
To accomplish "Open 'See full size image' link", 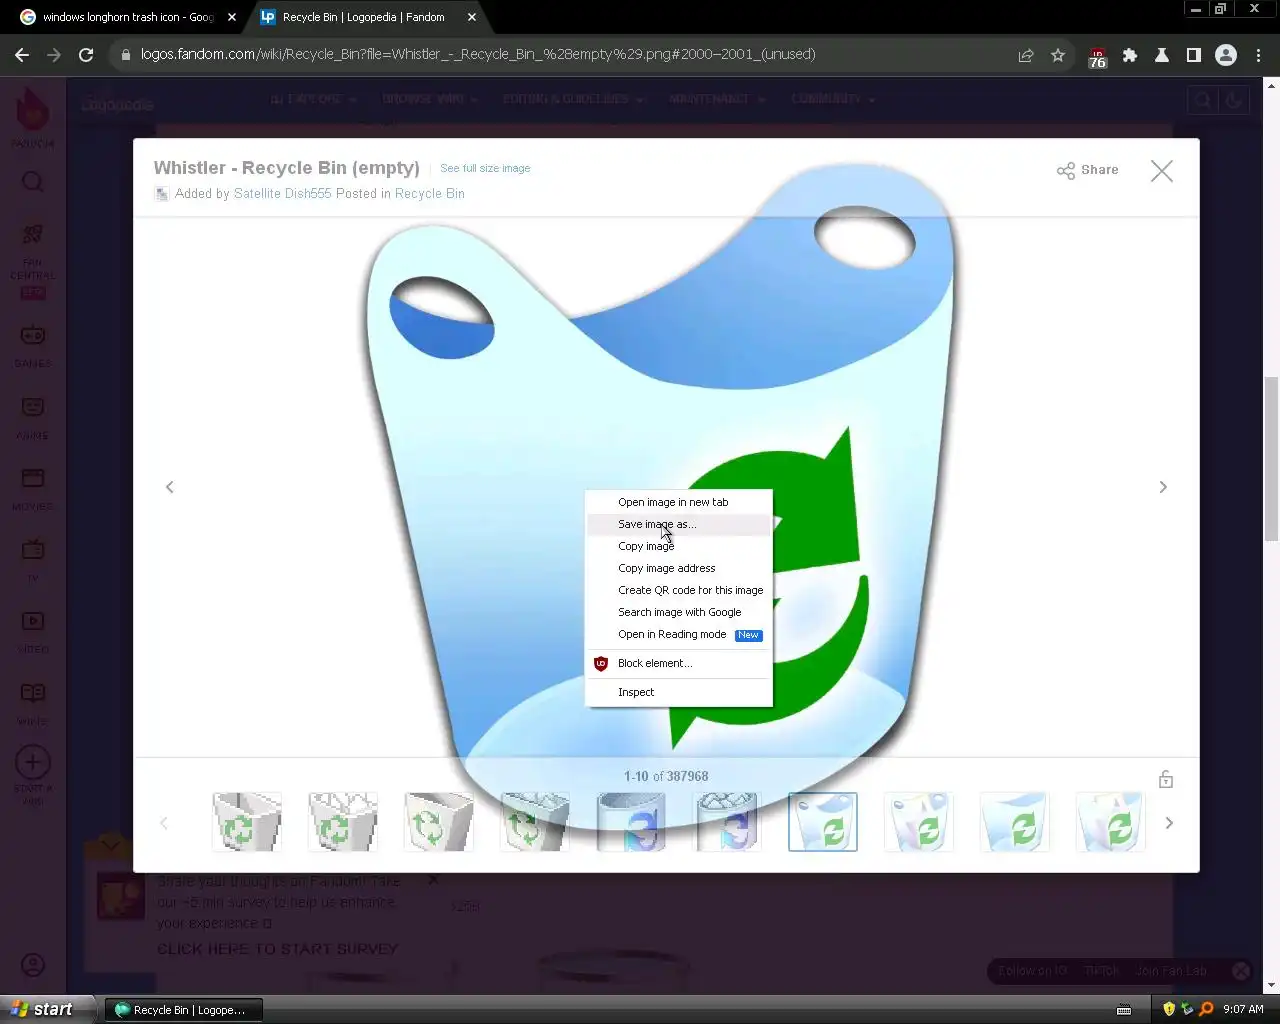I will [x=485, y=168].
